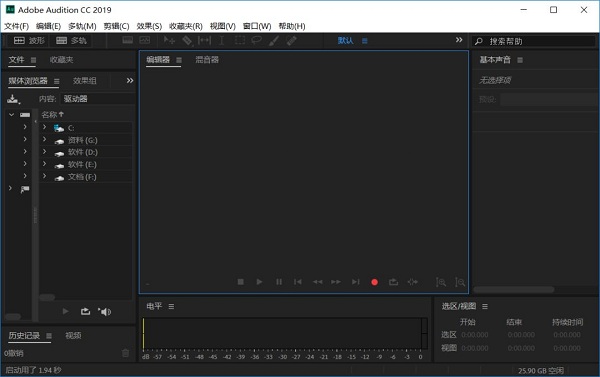The height and width of the screenshot is (377, 600).
Task: Select the Spot Healing Brush tool
Action: (291, 40)
